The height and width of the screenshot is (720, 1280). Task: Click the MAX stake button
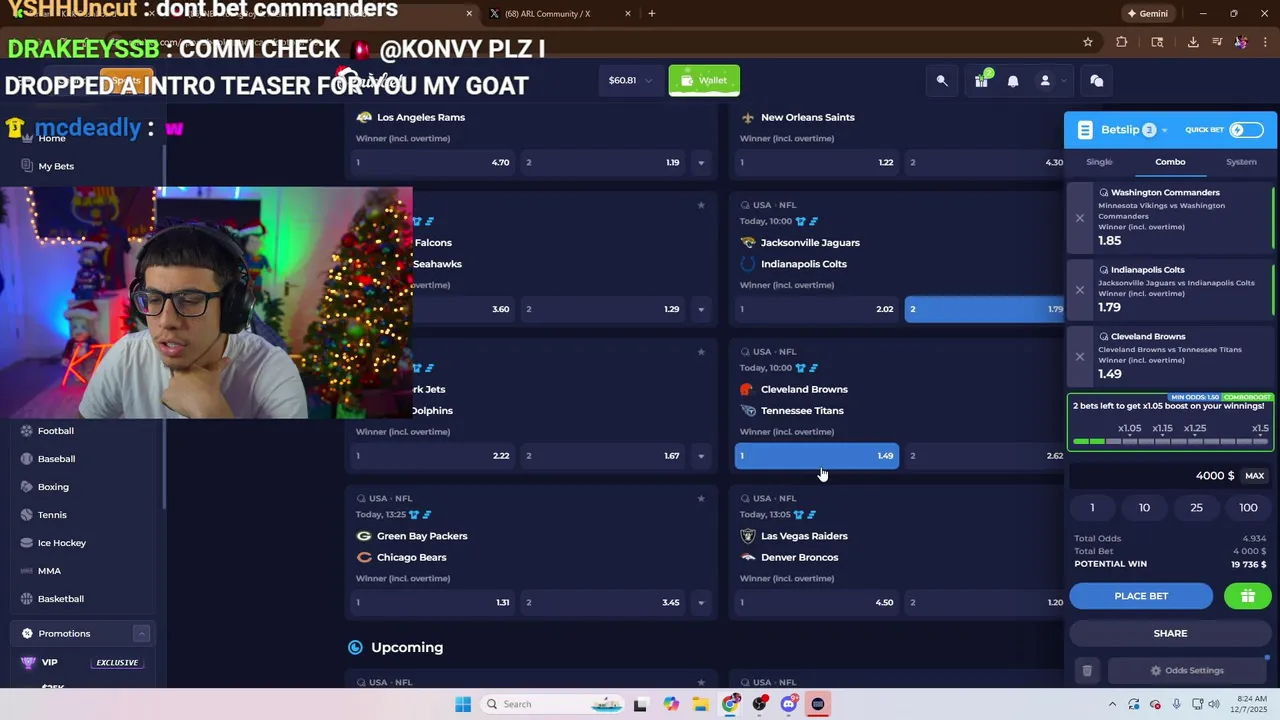point(1254,476)
